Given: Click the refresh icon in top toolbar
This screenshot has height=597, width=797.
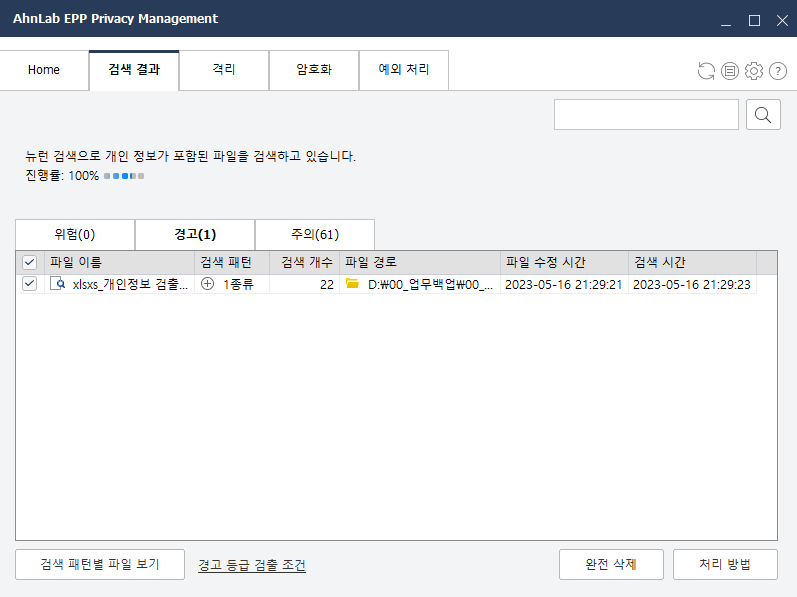Looking at the screenshot, I should point(706,71).
